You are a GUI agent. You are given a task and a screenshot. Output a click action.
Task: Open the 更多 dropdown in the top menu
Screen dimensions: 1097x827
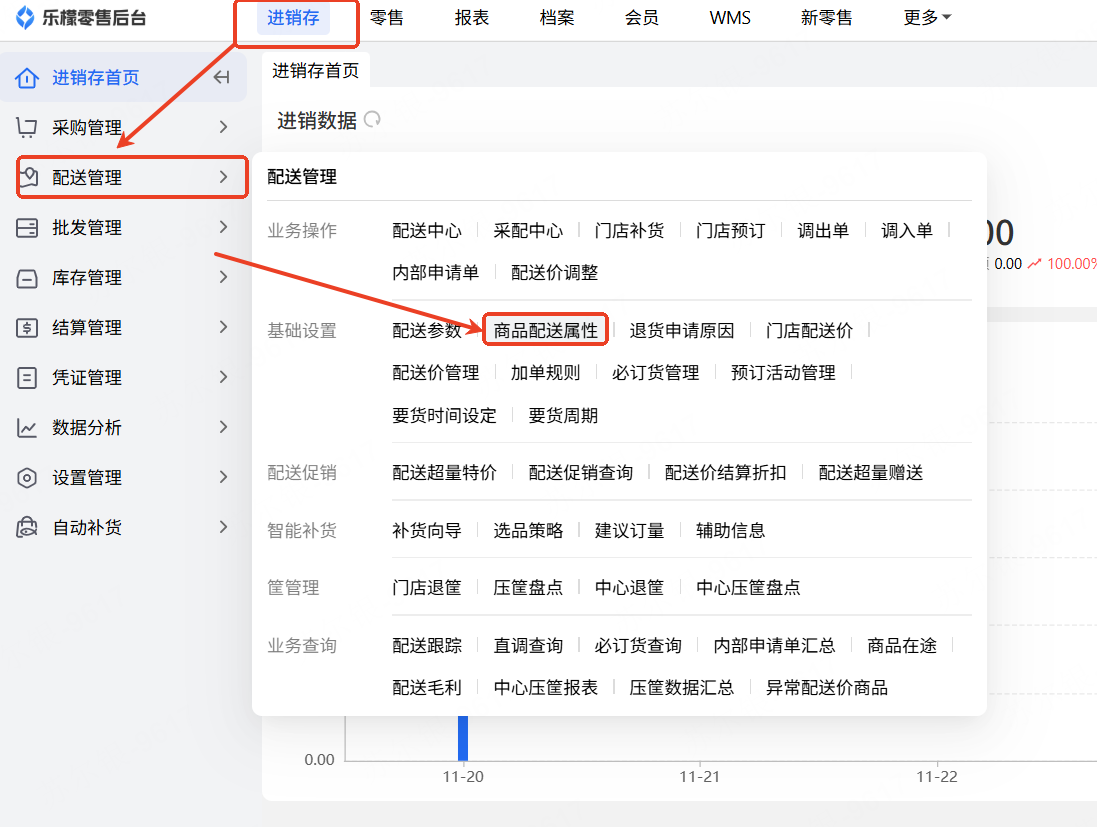(927, 17)
